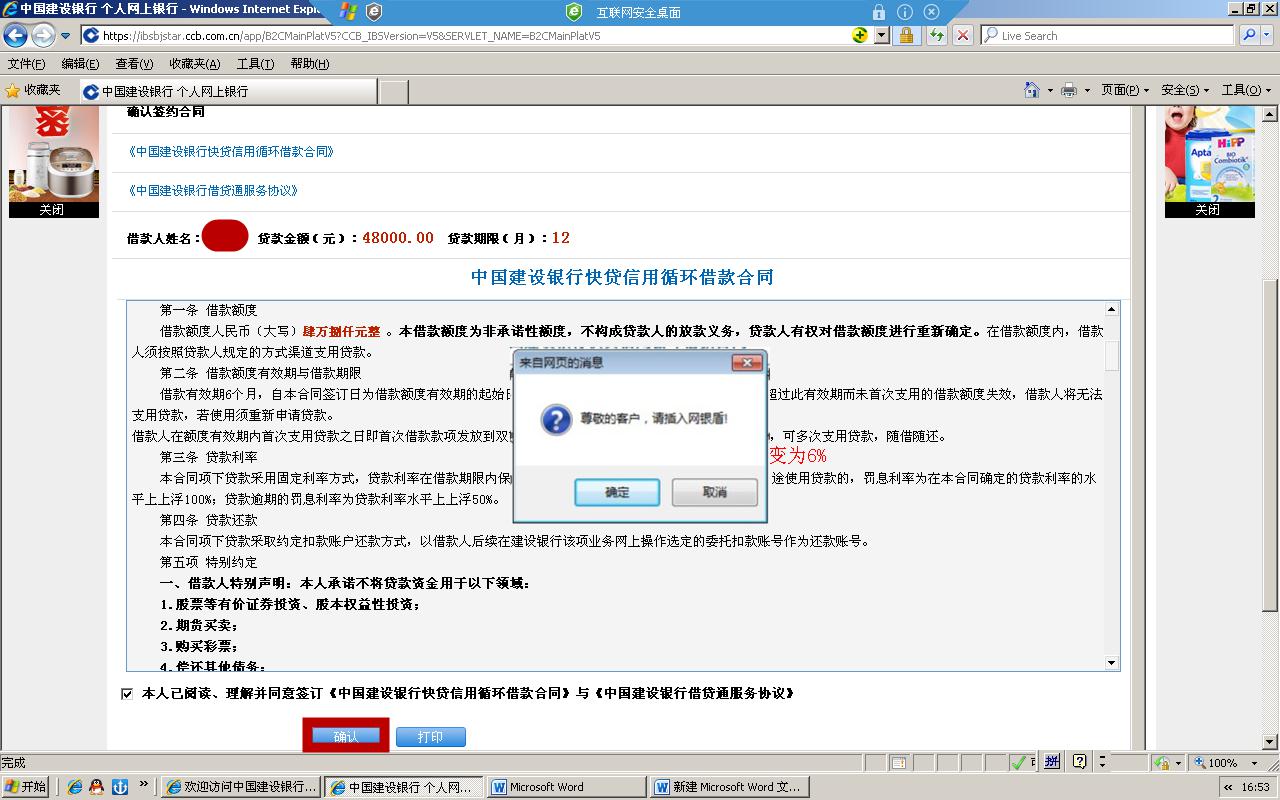This screenshot has height=800, width=1280.
Task: Open the 收藏夹(A) menu
Action: coord(194,63)
